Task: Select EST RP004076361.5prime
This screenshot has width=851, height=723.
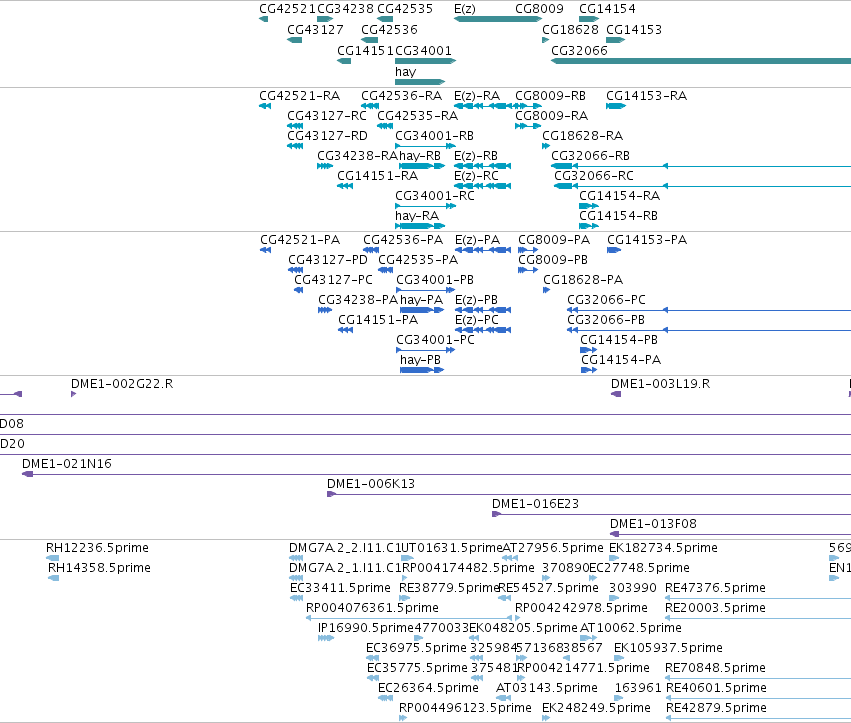Action: (372, 608)
